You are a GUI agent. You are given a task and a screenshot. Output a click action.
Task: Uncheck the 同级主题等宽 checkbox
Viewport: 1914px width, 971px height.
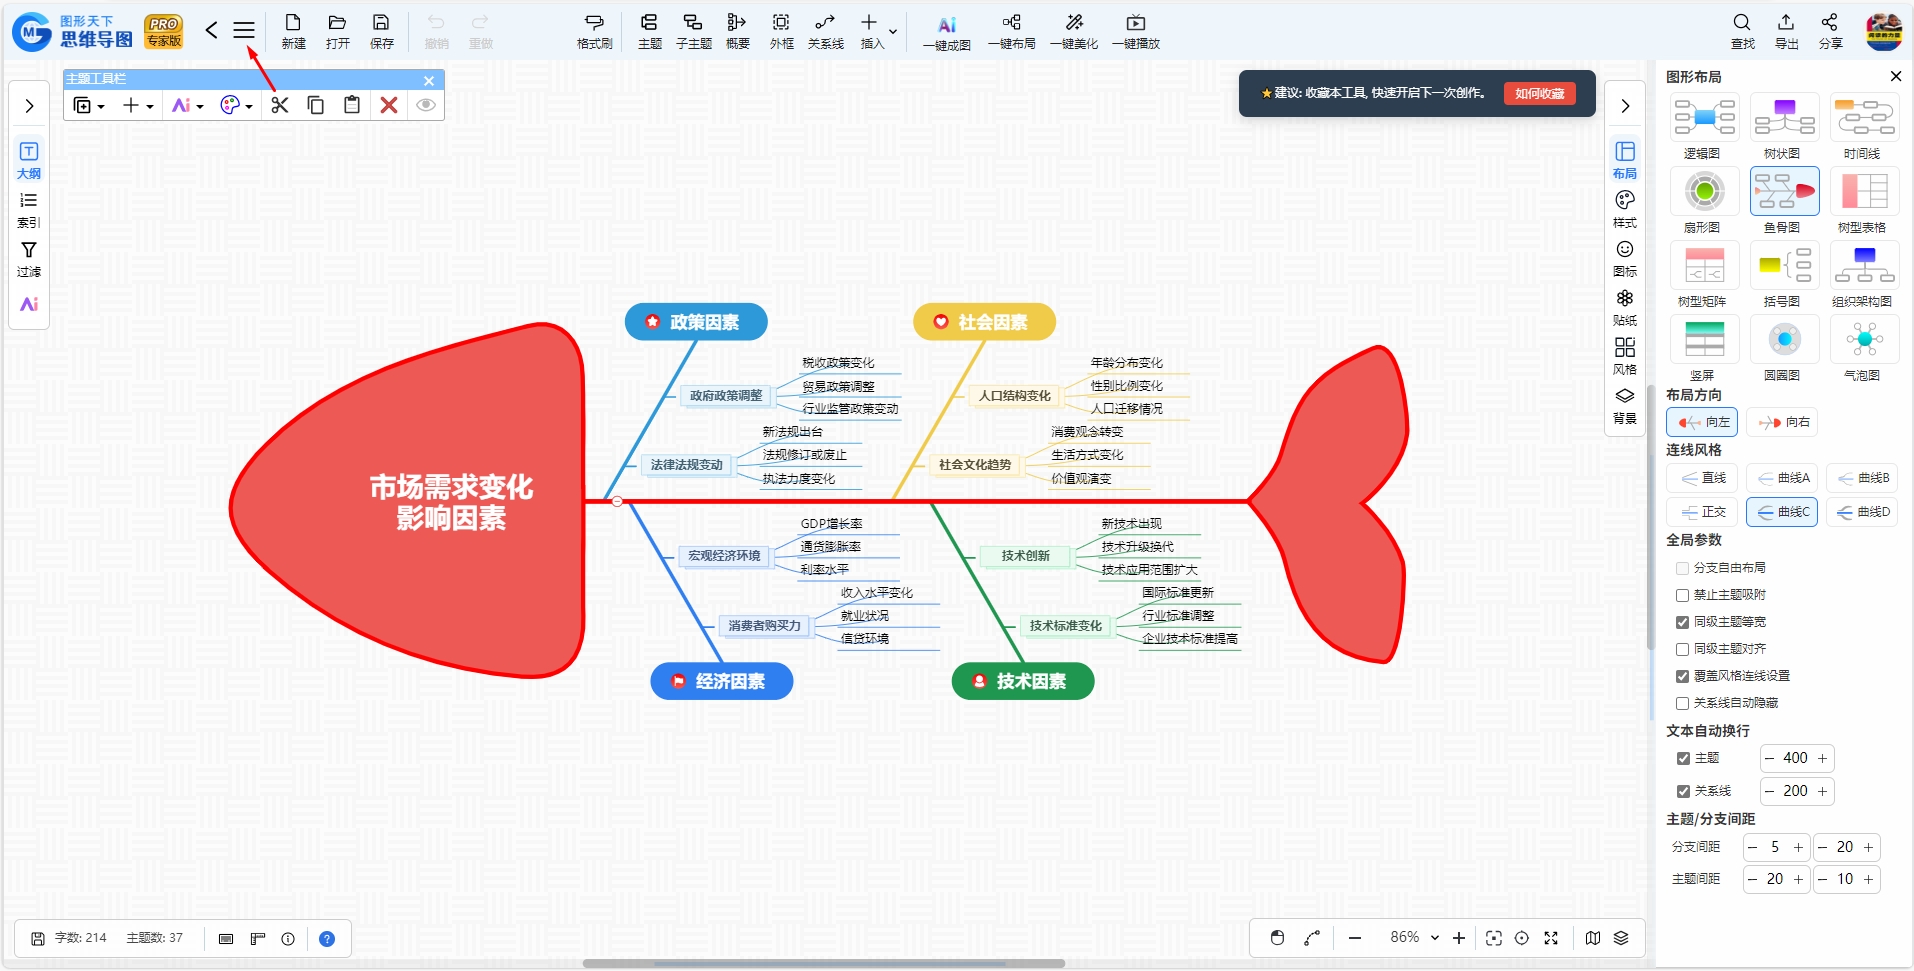tap(1682, 622)
